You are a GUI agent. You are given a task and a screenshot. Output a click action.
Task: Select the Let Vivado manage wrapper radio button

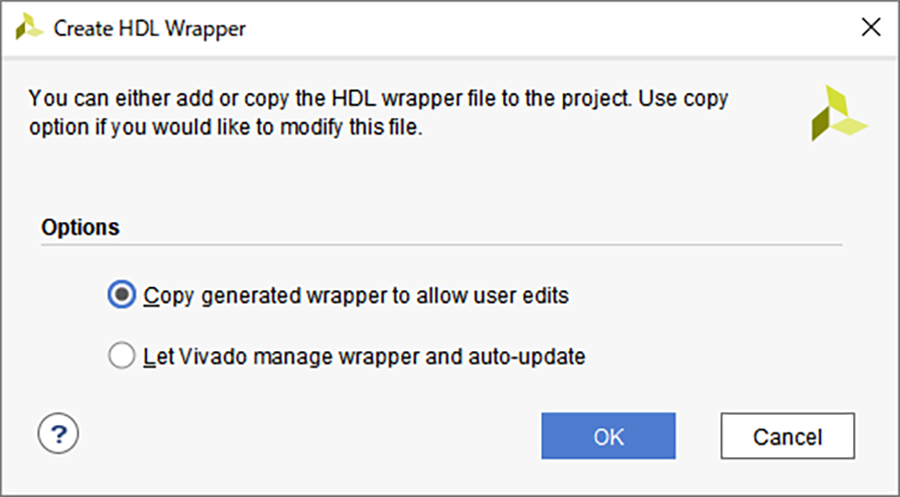[122, 356]
